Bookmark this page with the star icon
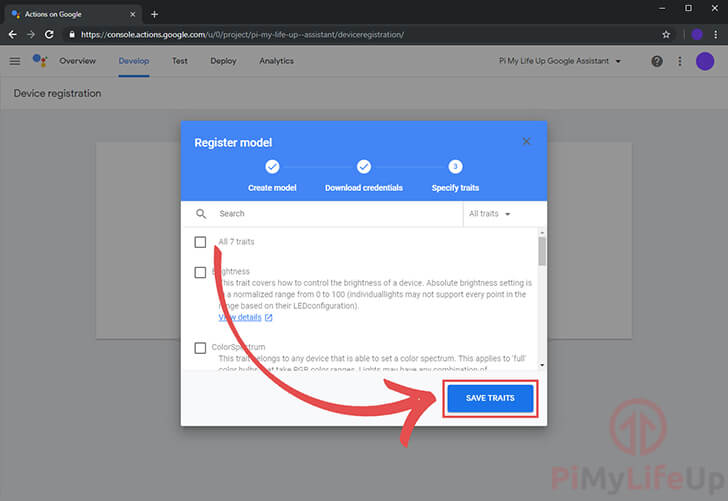This screenshot has height=501, width=728. click(666, 34)
